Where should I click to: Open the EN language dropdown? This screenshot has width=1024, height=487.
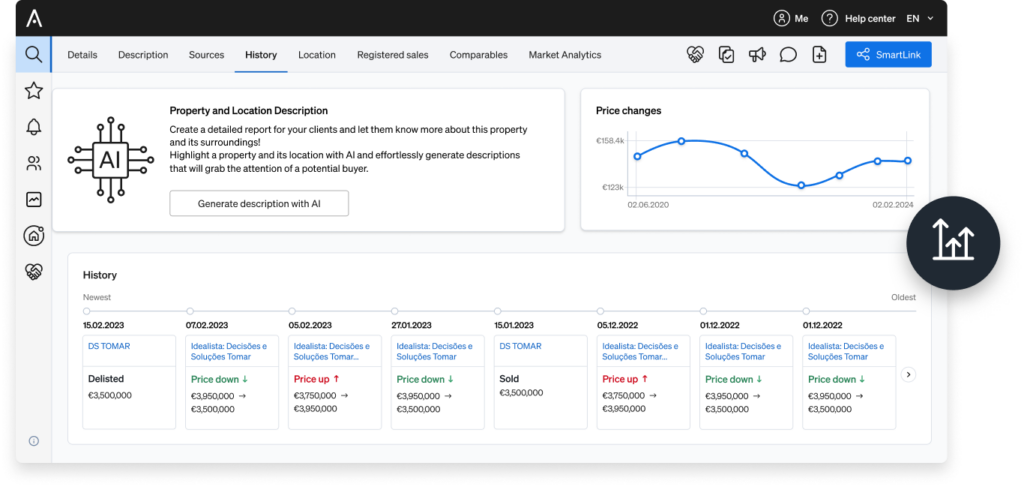[919, 18]
